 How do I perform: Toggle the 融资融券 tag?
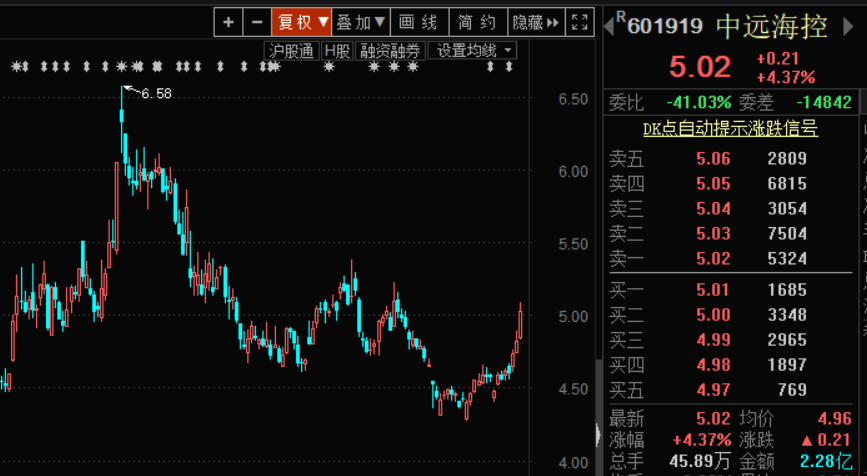[x=392, y=50]
